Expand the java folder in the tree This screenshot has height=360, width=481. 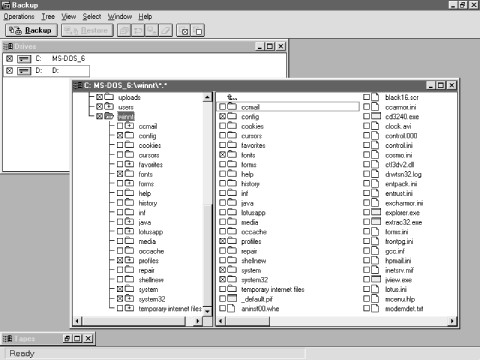[129, 222]
